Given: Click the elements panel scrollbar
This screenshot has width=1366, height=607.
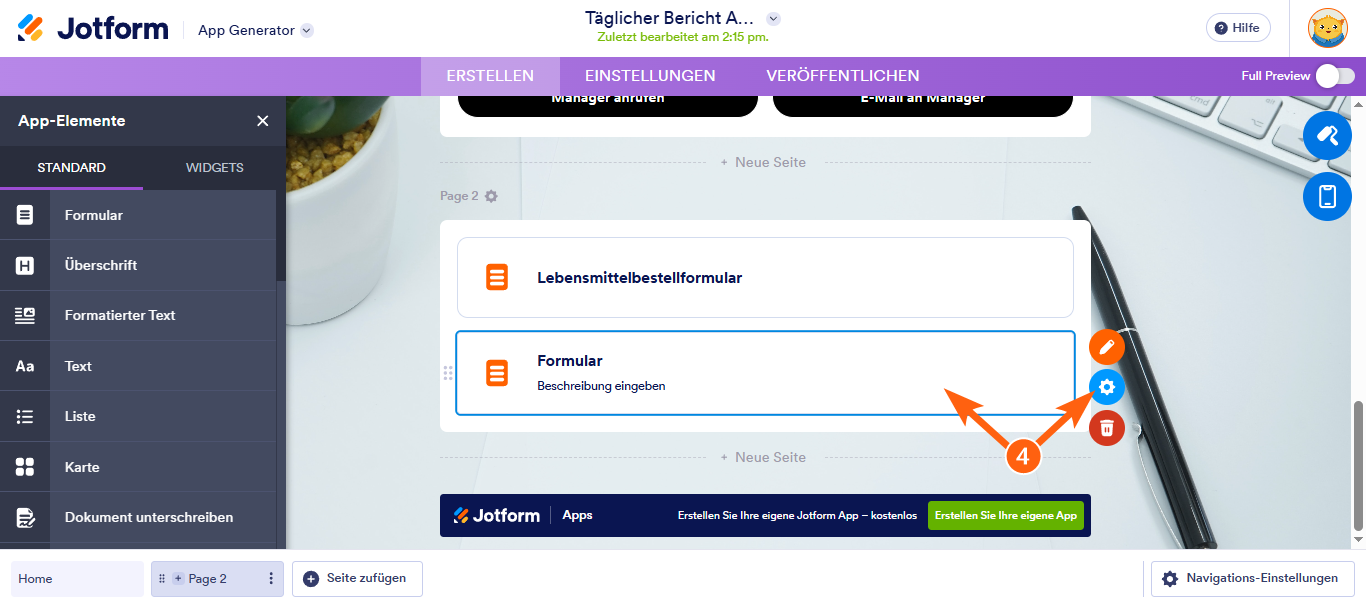Looking at the screenshot, I should [281, 235].
